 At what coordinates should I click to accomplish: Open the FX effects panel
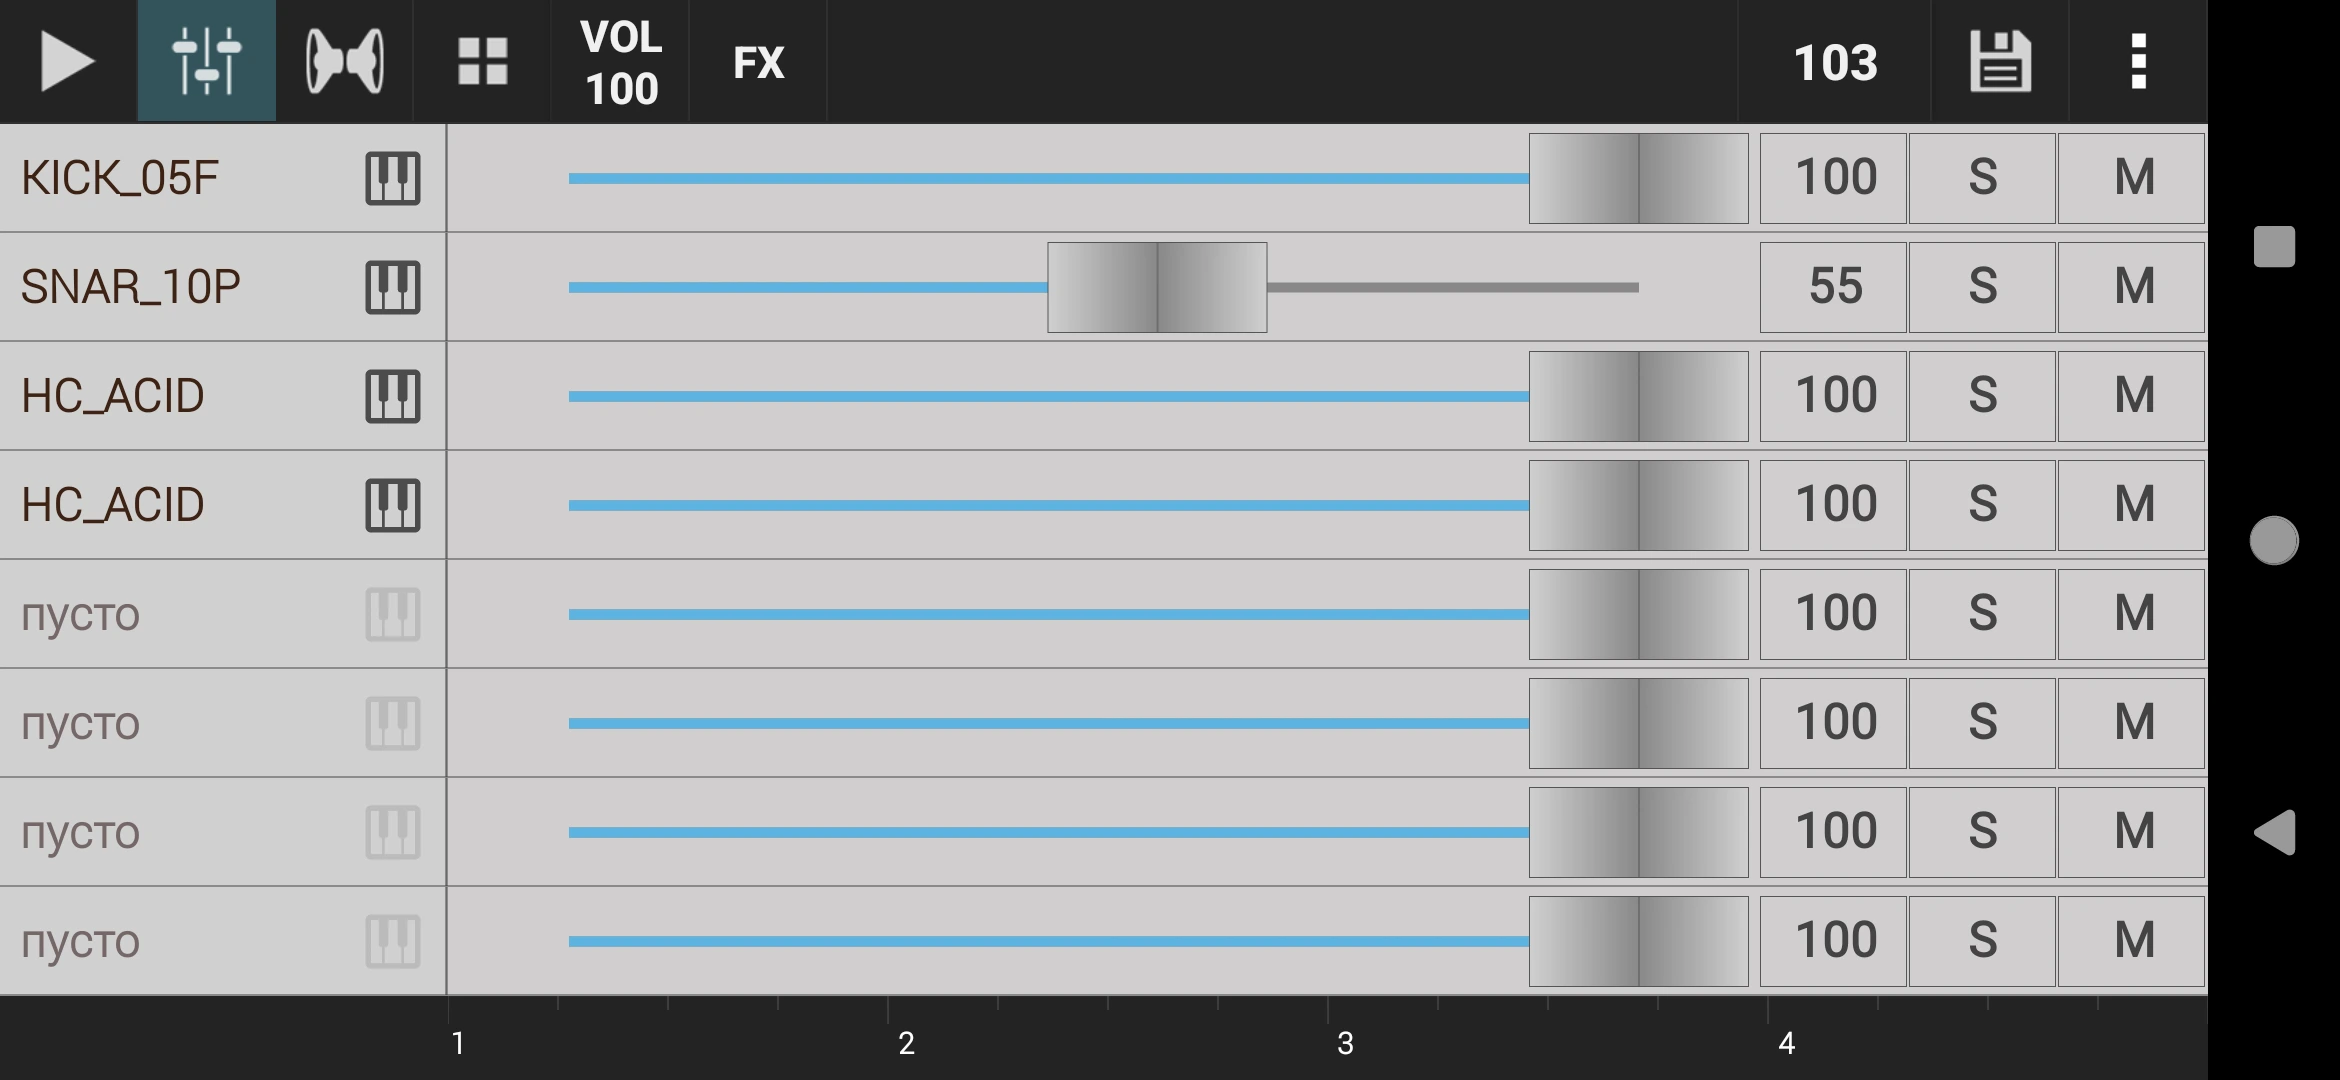click(x=758, y=61)
